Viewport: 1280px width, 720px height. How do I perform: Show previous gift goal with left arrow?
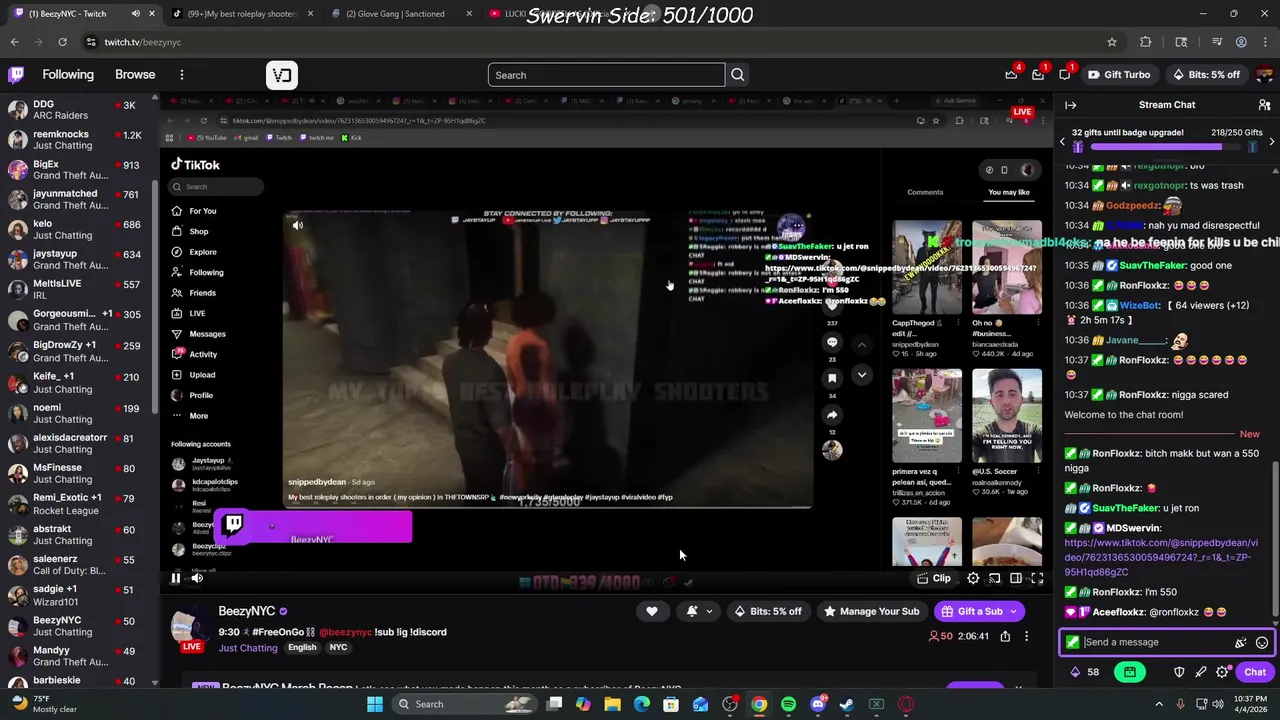1062,142
